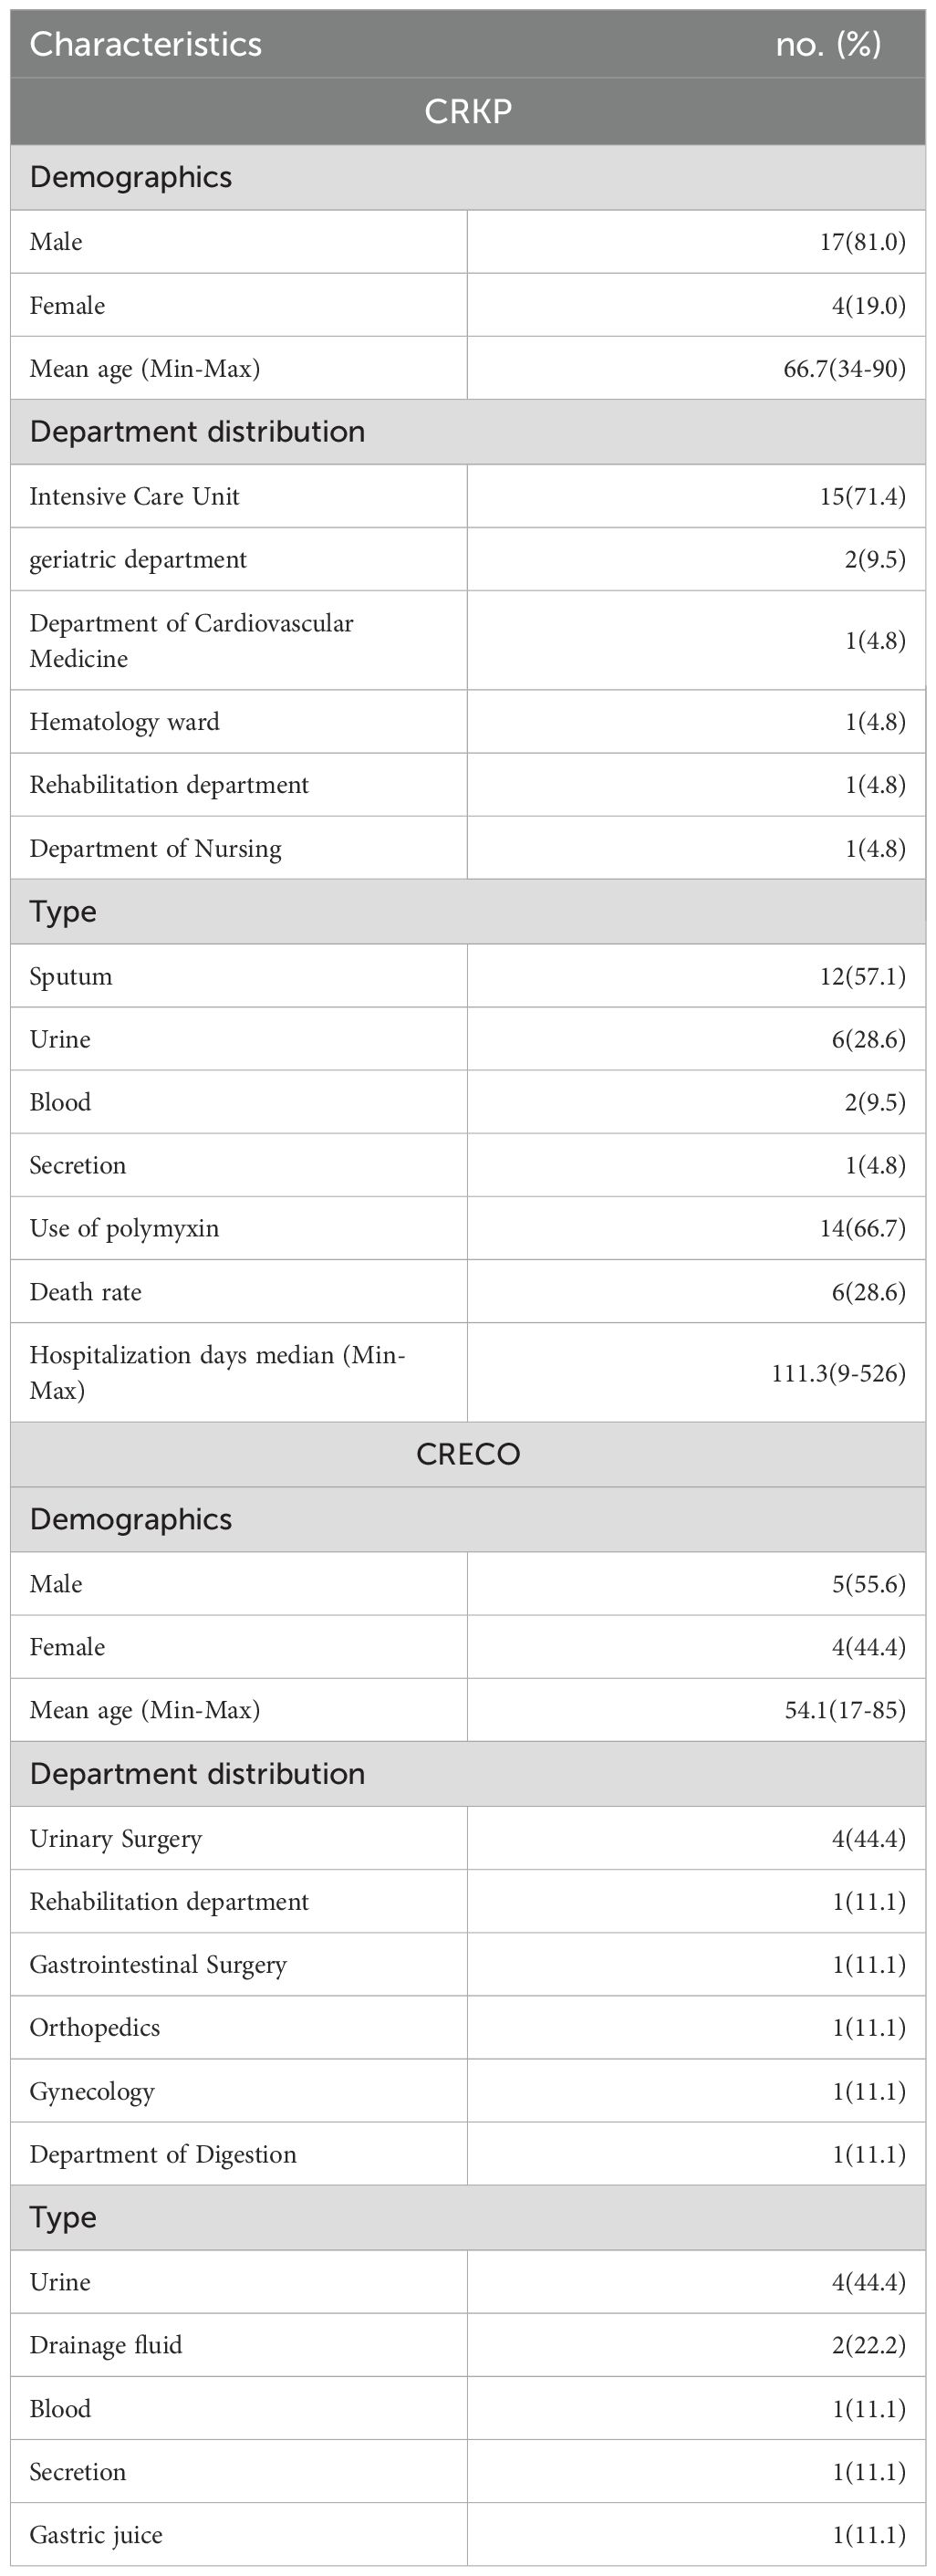The height and width of the screenshot is (2576, 936).
Task: Click the Orthopedics row label
Action: pyautogui.click(x=95, y=2027)
